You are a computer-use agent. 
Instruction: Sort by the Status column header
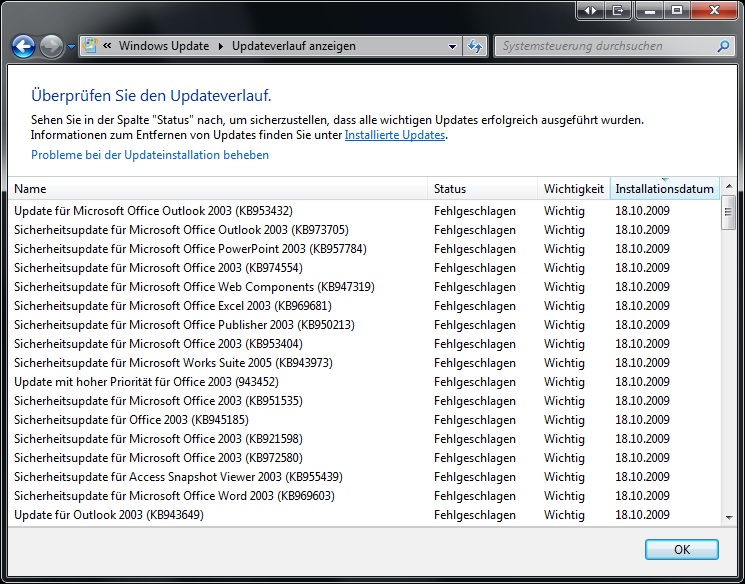coord(482,189)
